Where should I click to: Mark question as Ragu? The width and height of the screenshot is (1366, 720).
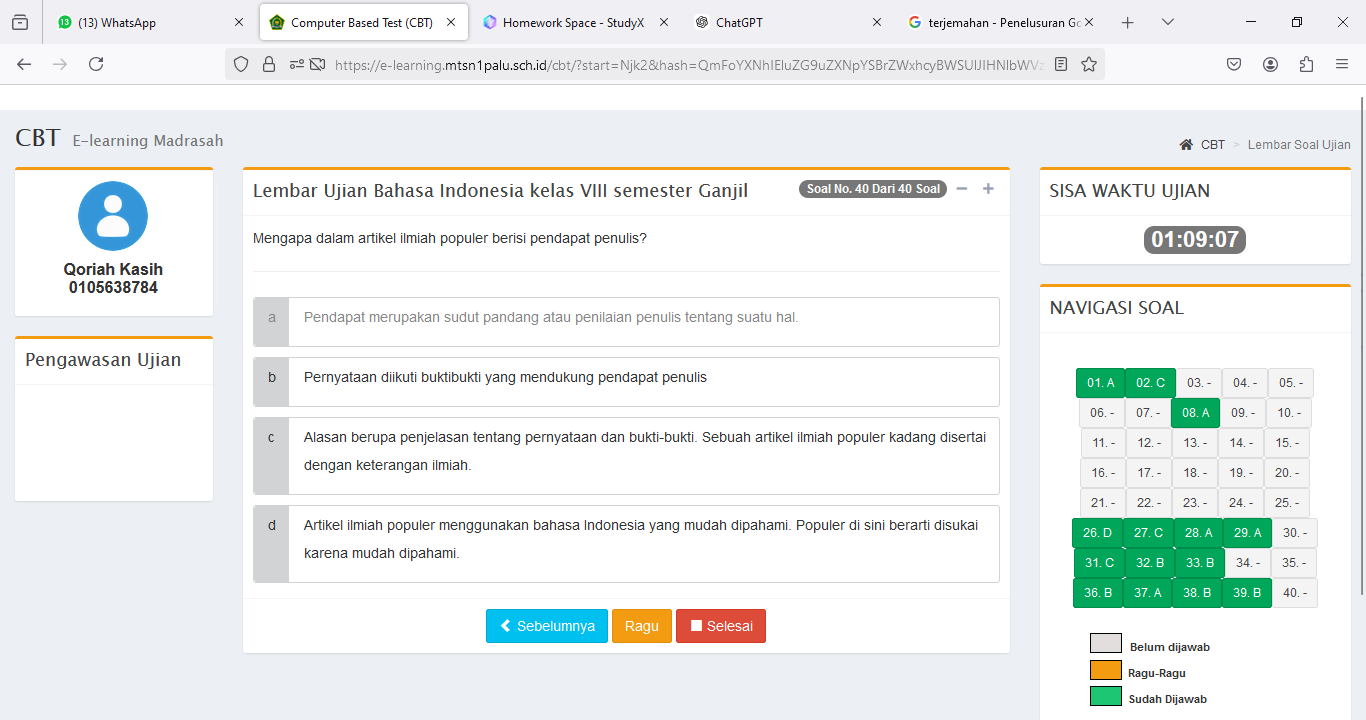point(642,626)
